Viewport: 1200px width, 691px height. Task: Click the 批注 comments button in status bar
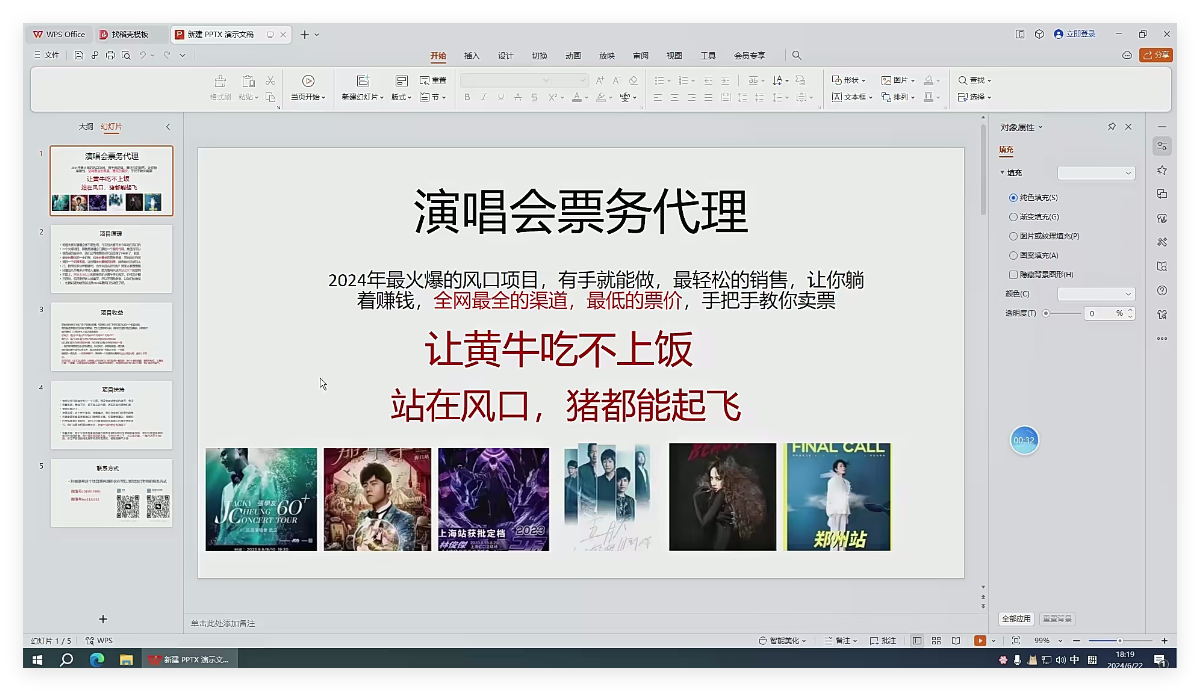point(884,640)
